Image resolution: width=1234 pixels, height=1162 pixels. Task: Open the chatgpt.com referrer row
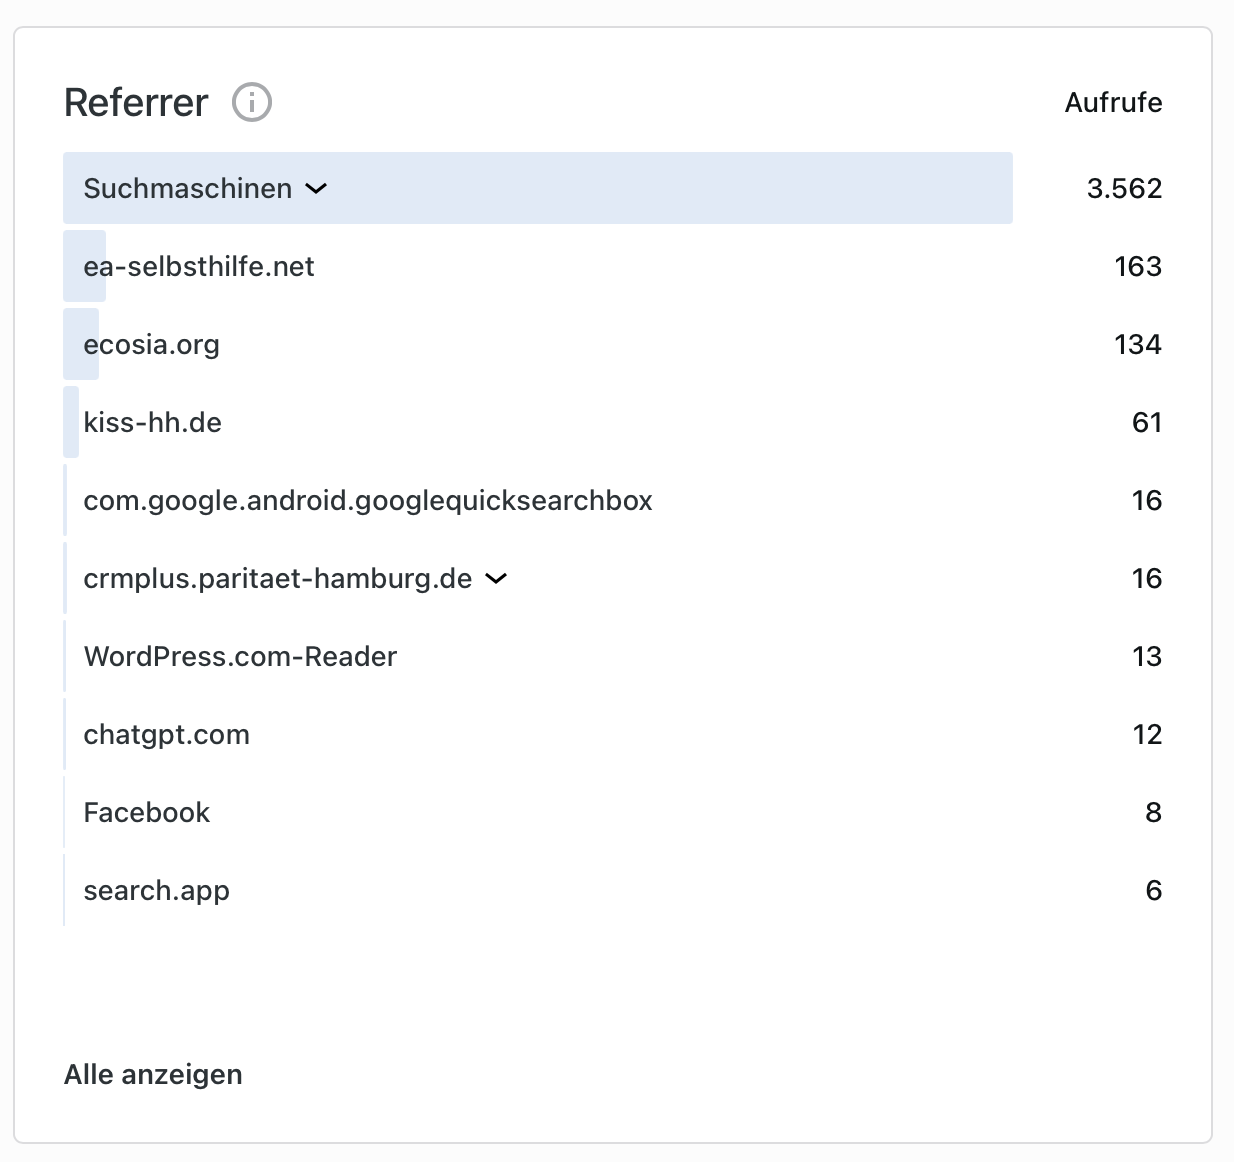click(167, 735)
